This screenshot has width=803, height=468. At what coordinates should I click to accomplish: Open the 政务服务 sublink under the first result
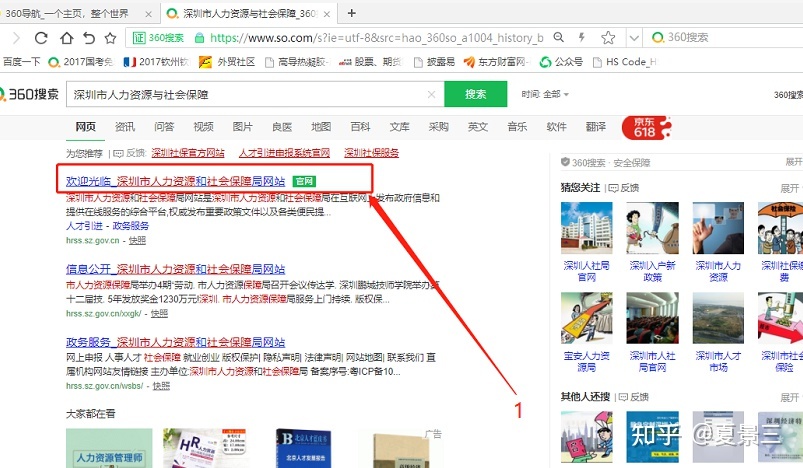131,226
